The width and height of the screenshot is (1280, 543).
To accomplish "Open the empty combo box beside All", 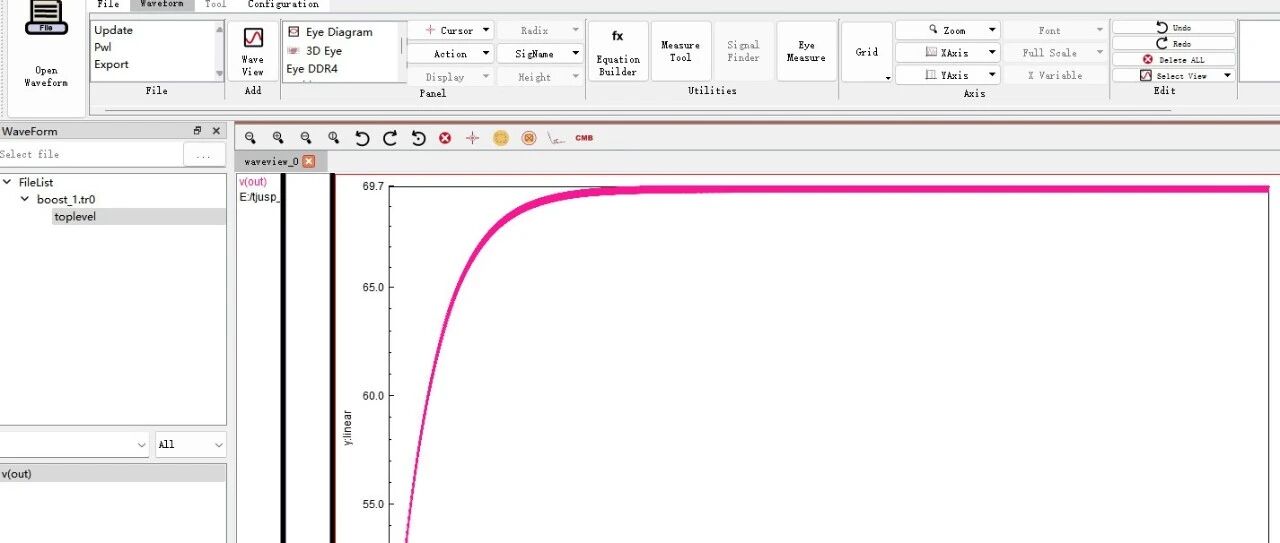I will (x=74, y=444).
